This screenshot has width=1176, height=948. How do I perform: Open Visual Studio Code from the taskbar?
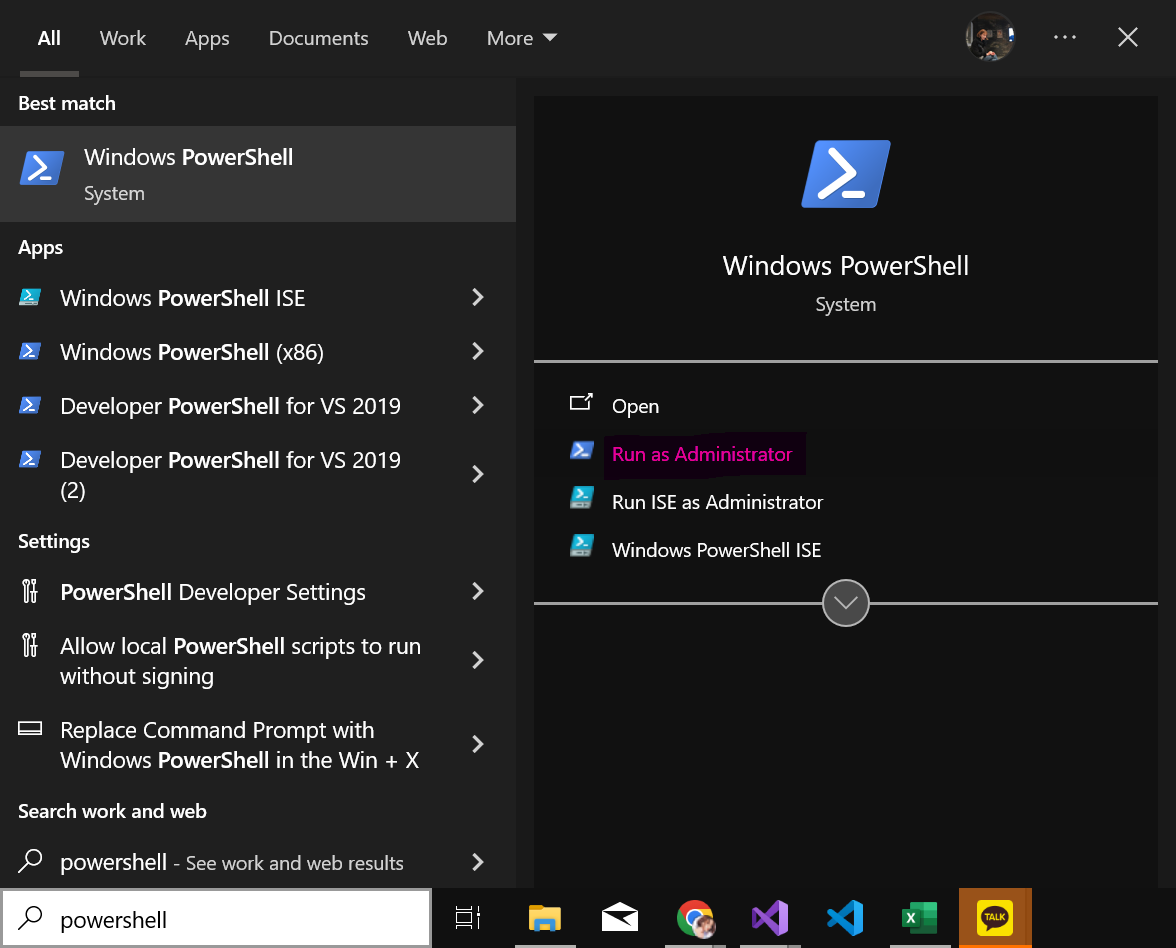tap(845, 918)
